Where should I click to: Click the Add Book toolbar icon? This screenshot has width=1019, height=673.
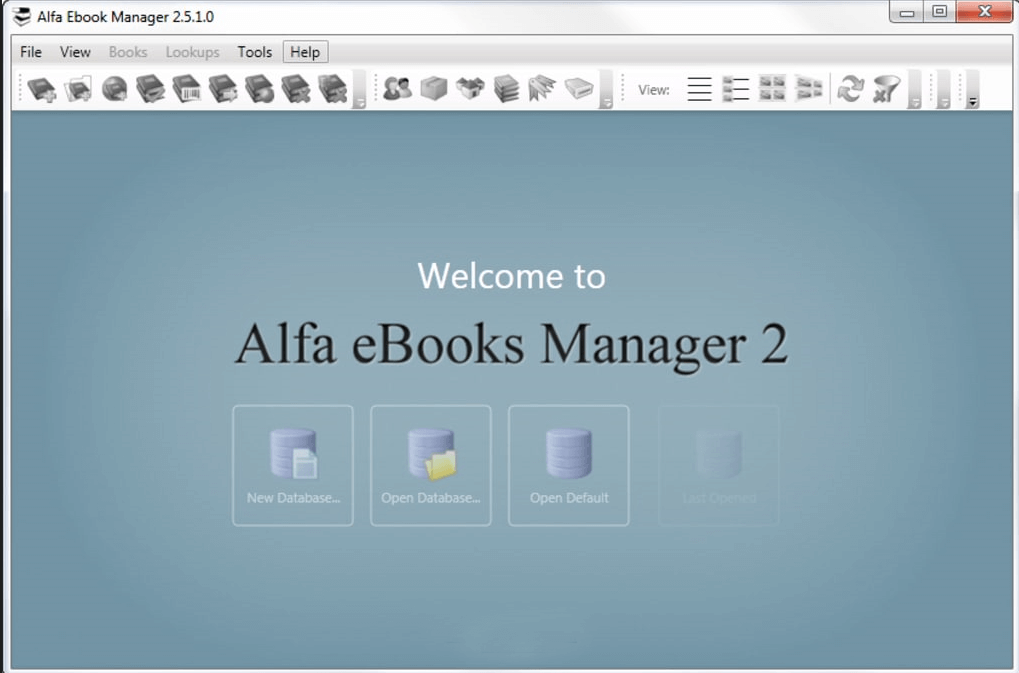pyautogui.click(x=42, y=89)
